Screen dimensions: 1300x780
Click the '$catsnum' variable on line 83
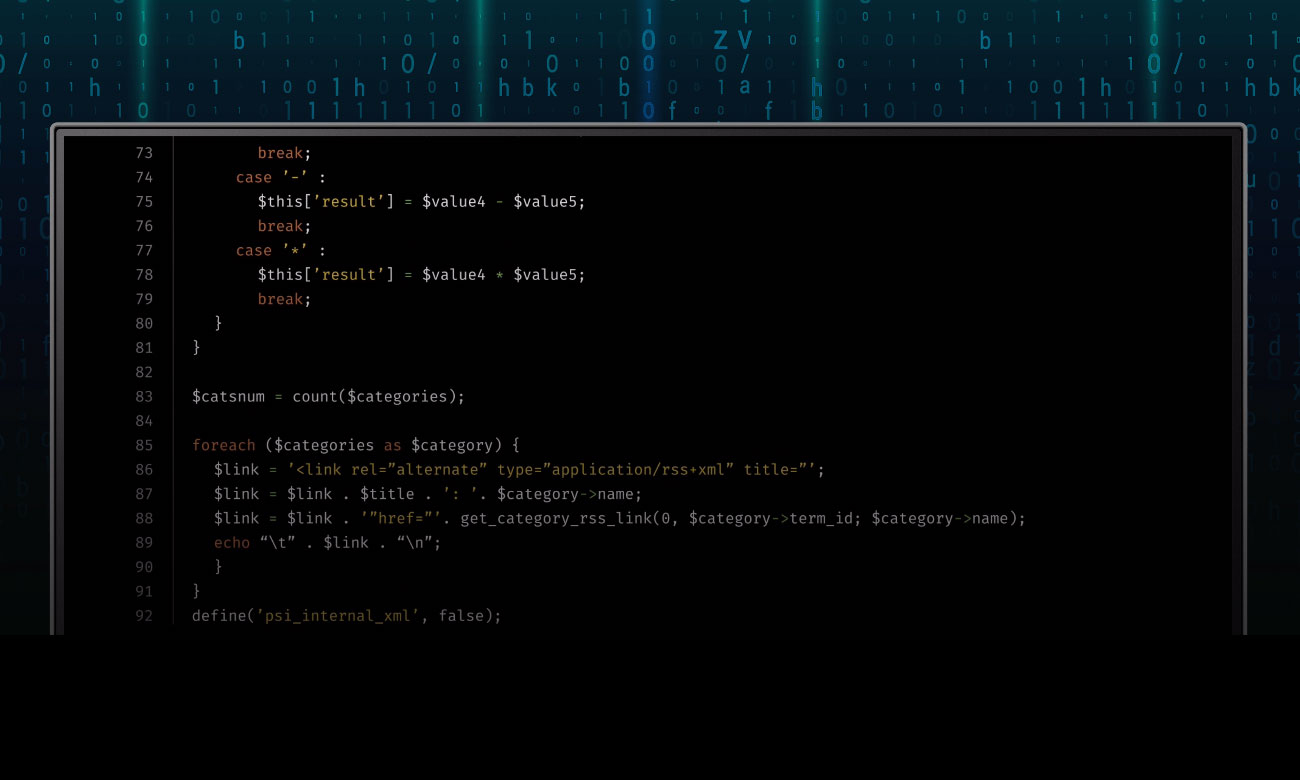coord(228,397)
